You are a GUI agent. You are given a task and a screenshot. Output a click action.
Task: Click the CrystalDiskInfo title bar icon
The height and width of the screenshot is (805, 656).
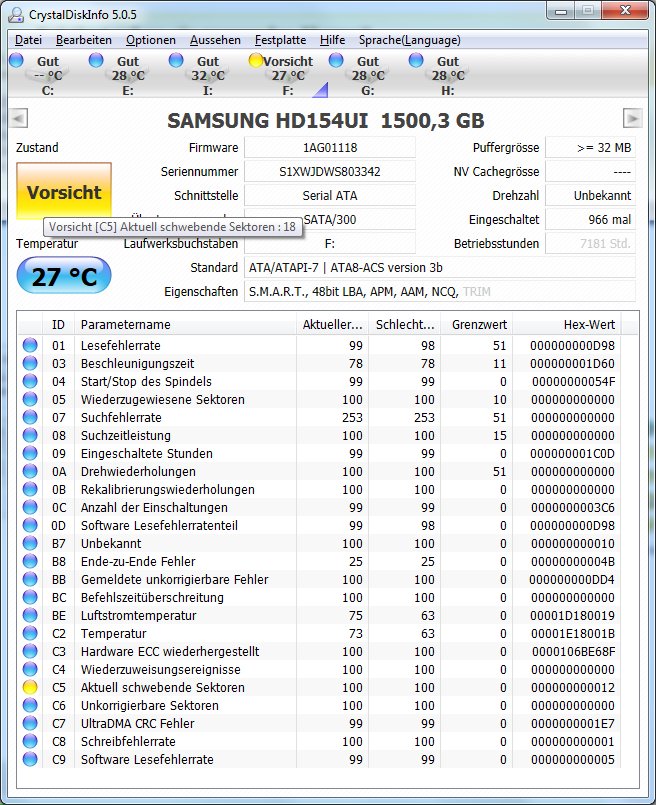[x=16, y=15]
